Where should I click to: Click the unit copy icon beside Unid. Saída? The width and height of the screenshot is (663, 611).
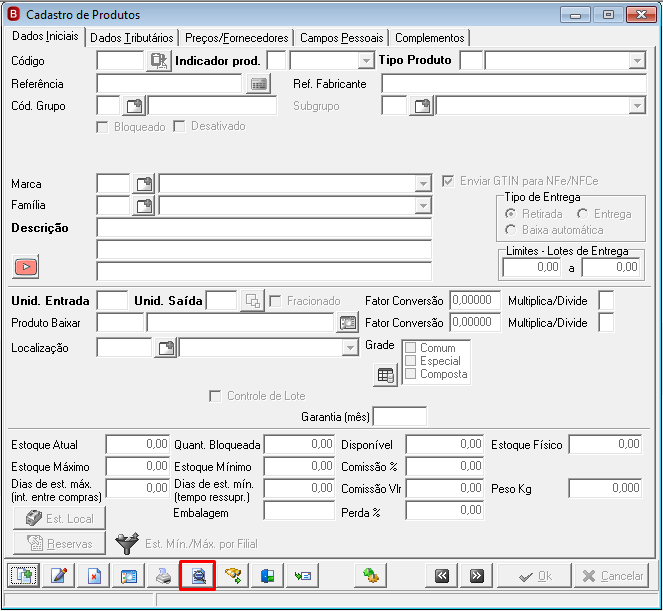(x=252, y=301)
